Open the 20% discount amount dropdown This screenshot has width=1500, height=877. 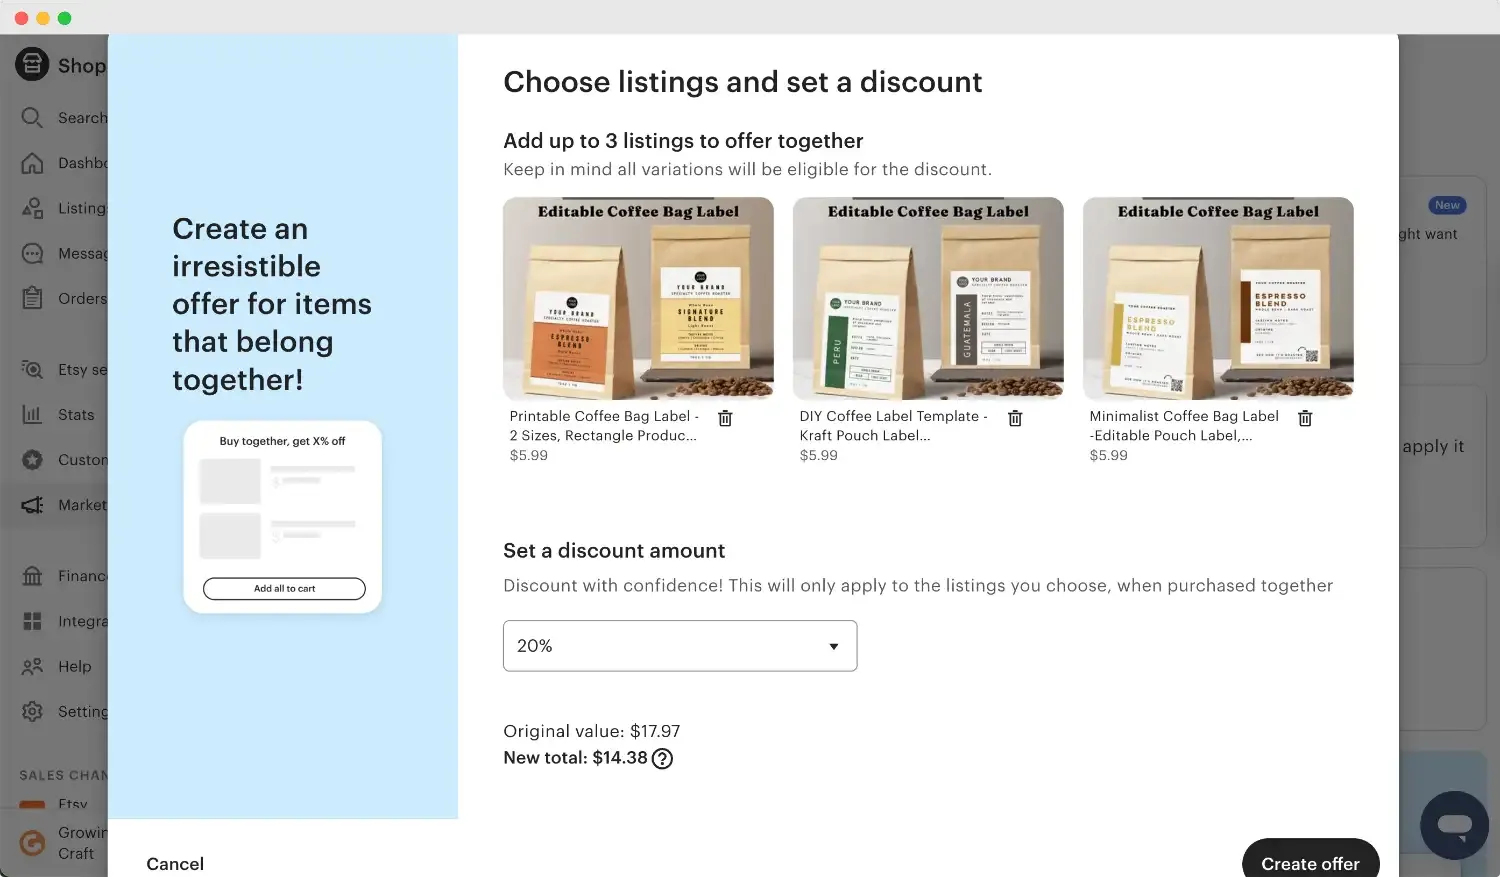(x=680, y=646)
